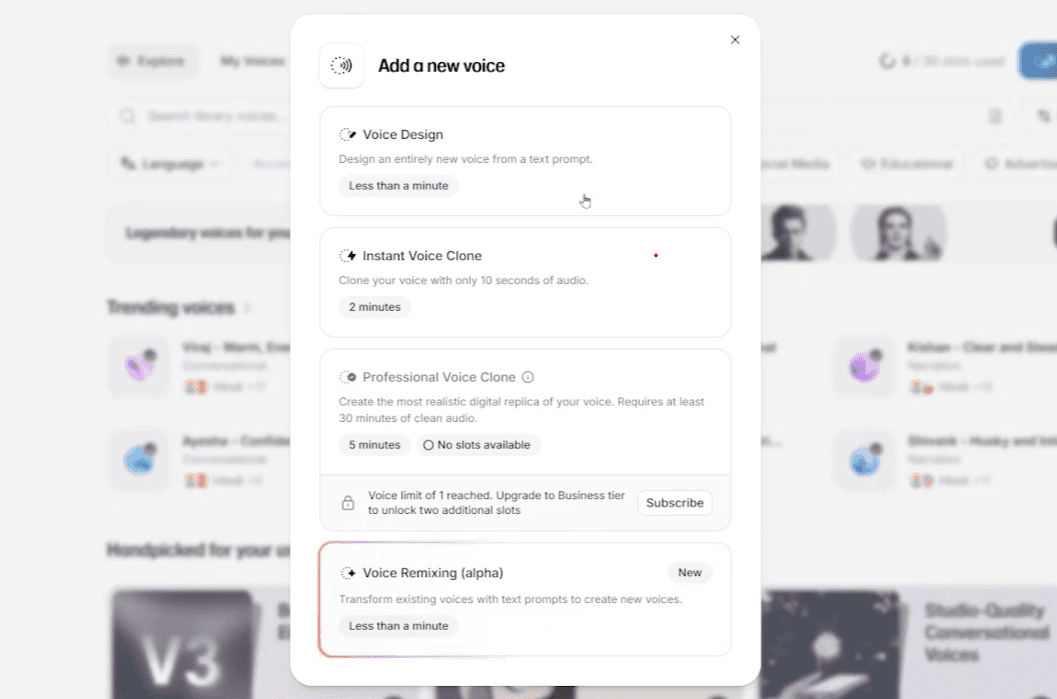Enable the Educational filter chip

click(906, 164)
